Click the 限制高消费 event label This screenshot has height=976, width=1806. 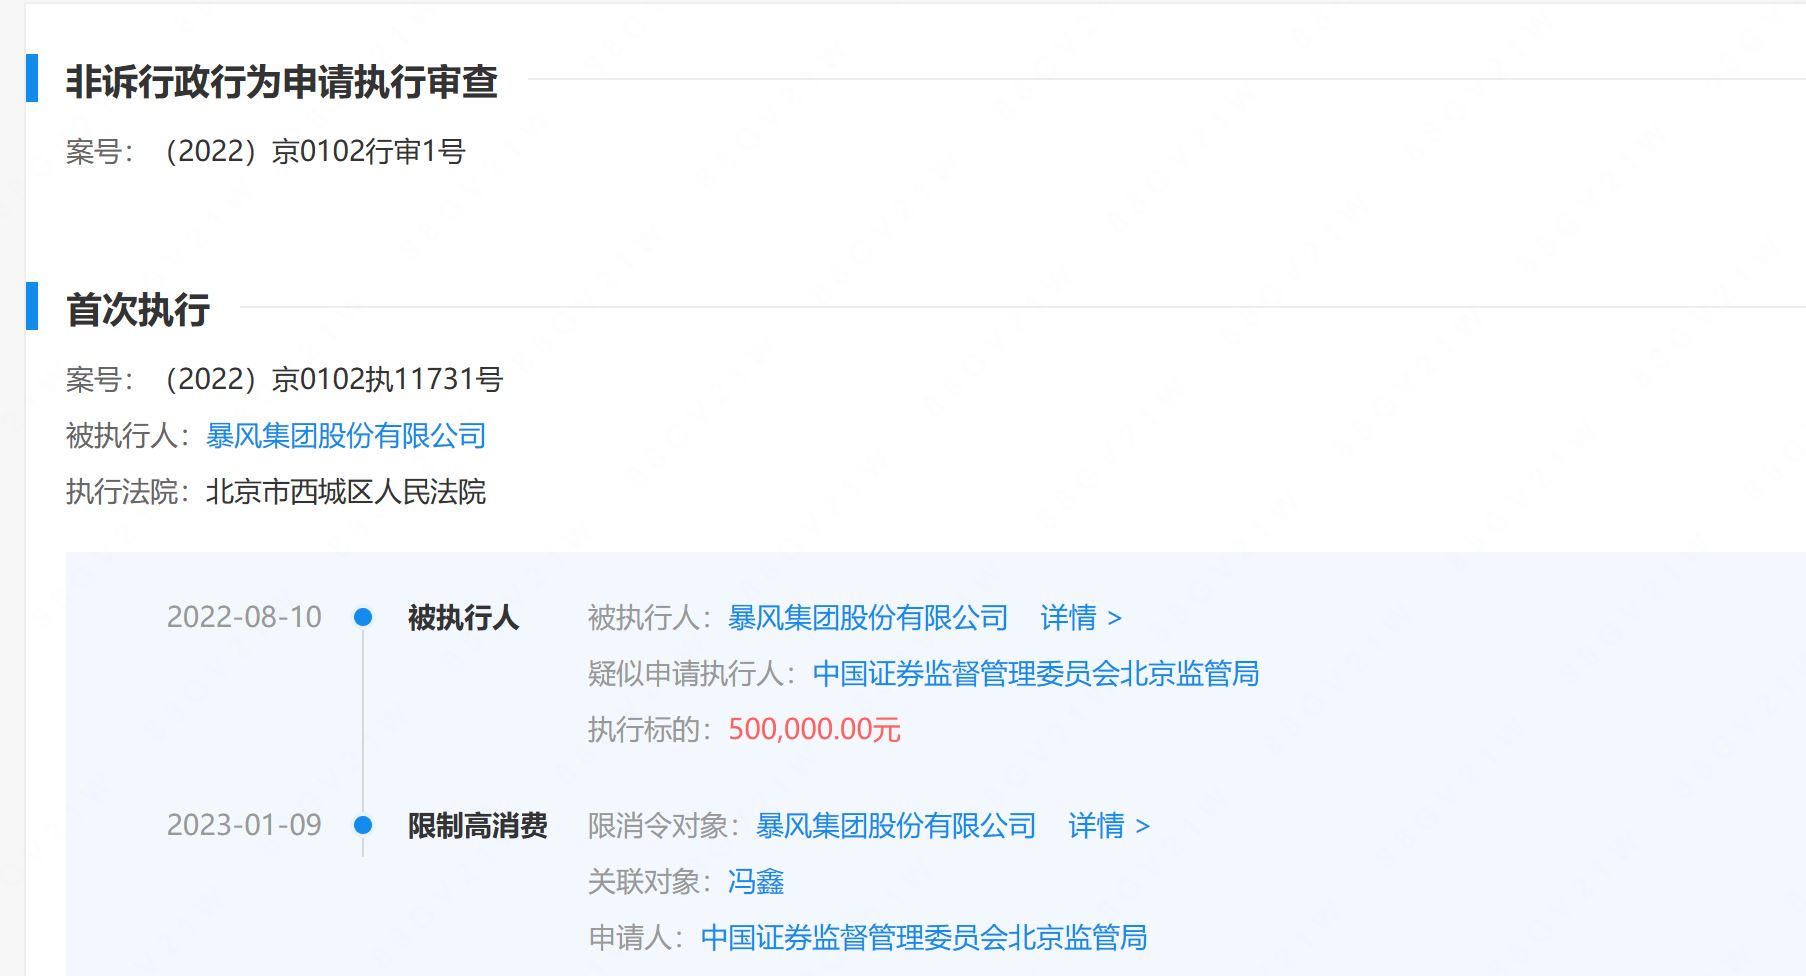(x=478, y=826)
